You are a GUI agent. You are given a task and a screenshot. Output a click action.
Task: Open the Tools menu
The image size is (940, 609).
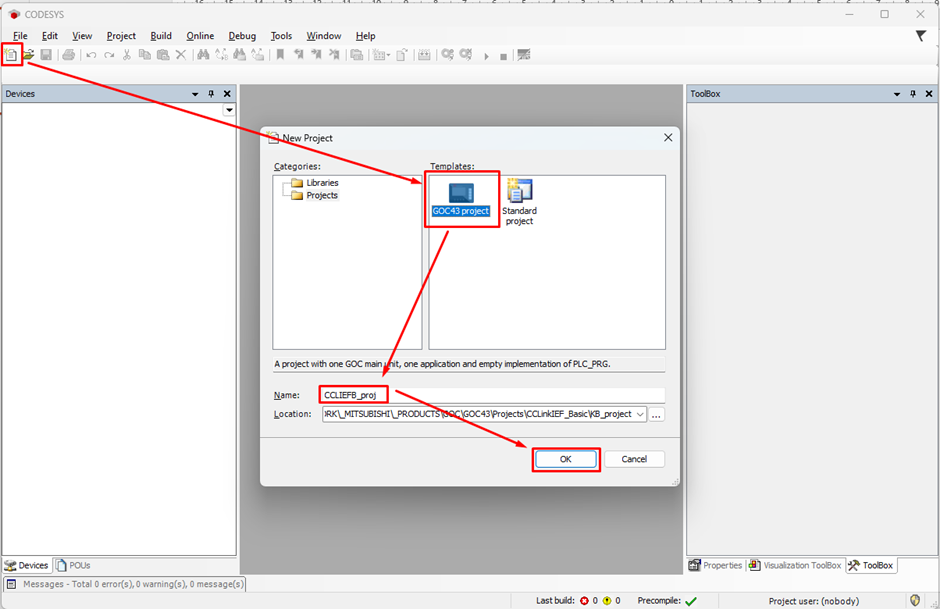(x=281, y=36)
